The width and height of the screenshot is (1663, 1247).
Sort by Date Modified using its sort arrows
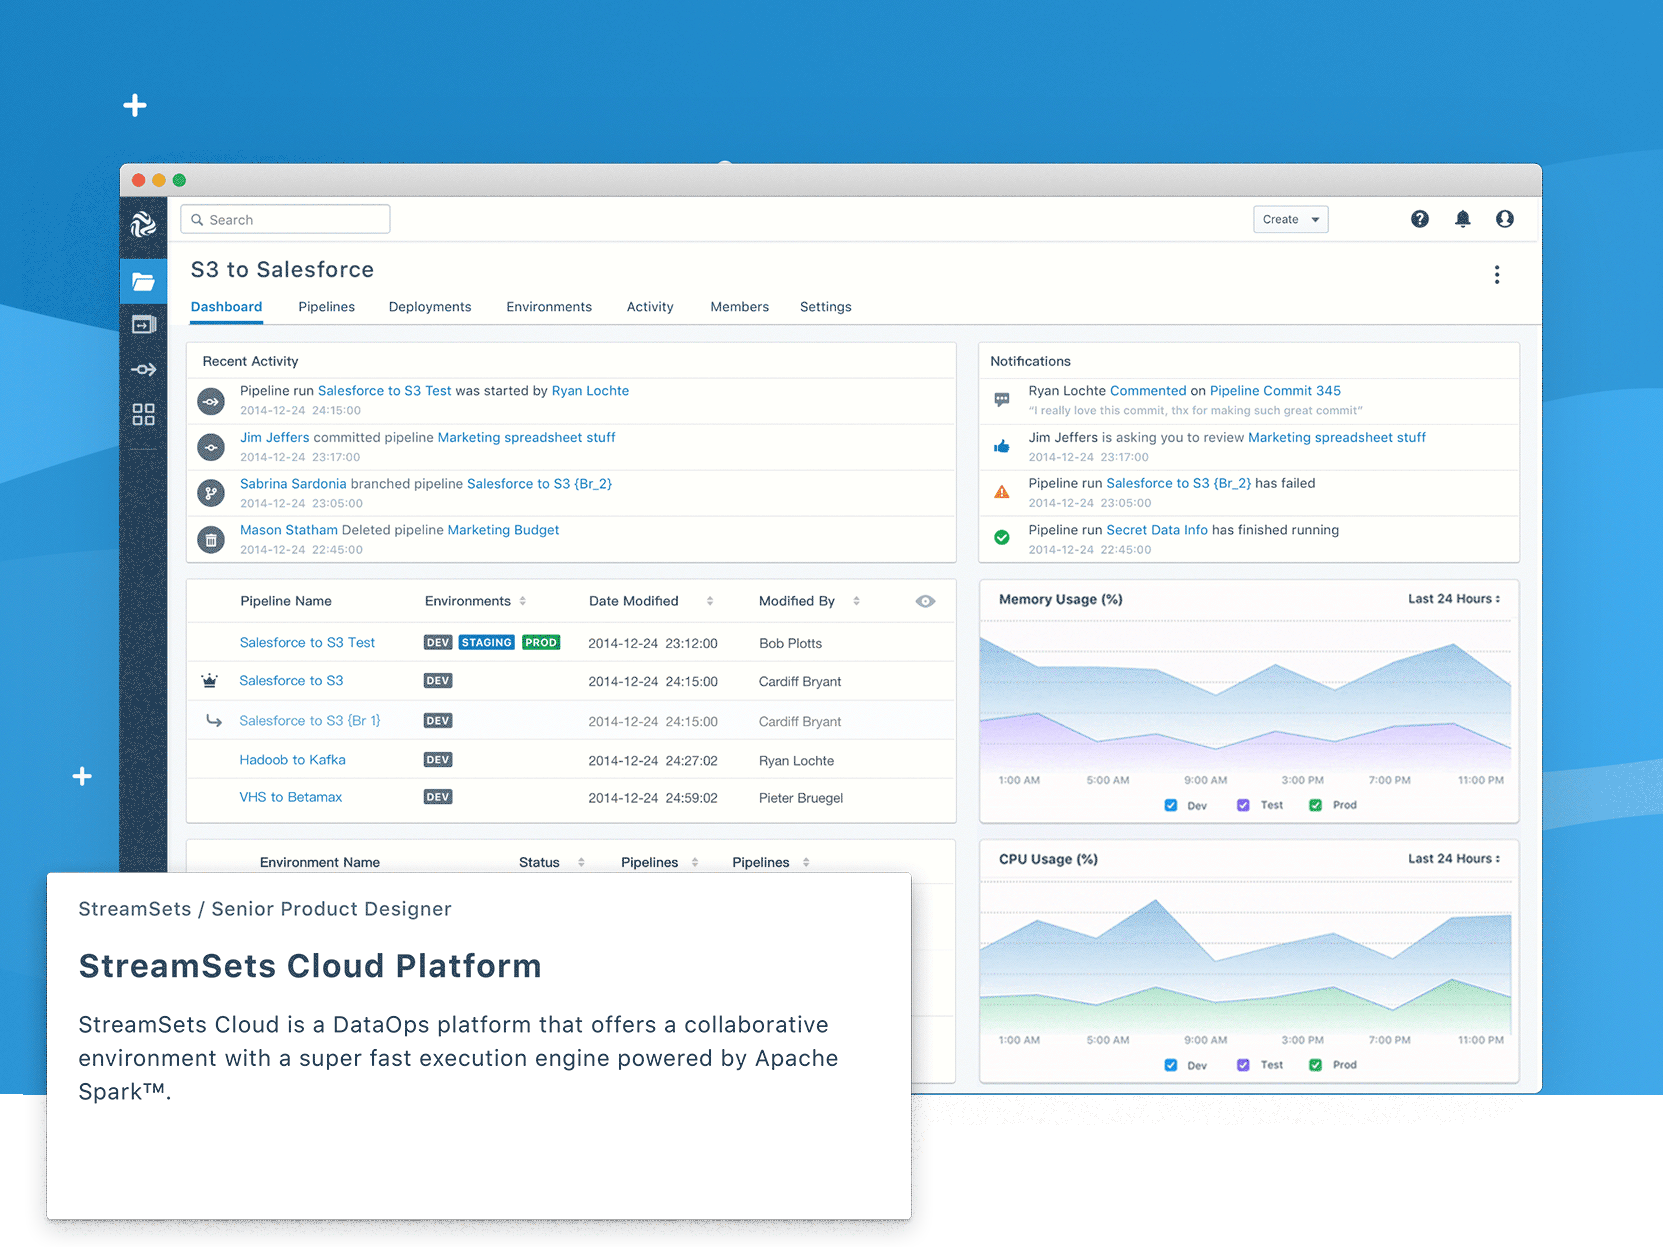[710, 601]
